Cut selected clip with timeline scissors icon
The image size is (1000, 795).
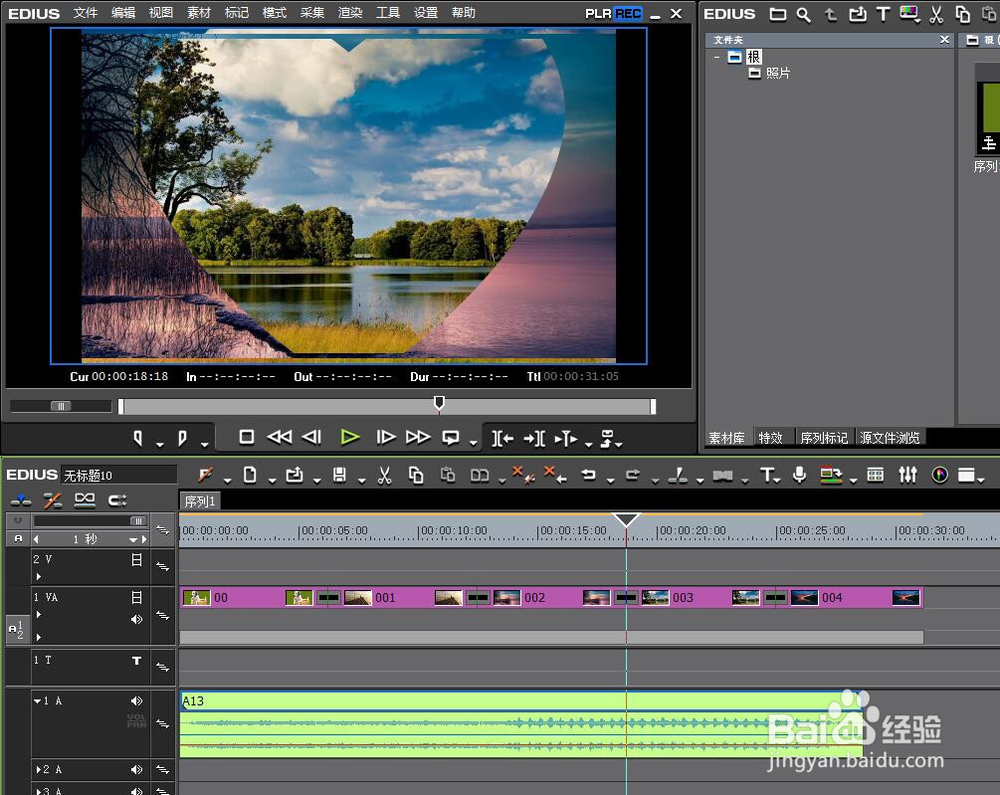point(384,475)
